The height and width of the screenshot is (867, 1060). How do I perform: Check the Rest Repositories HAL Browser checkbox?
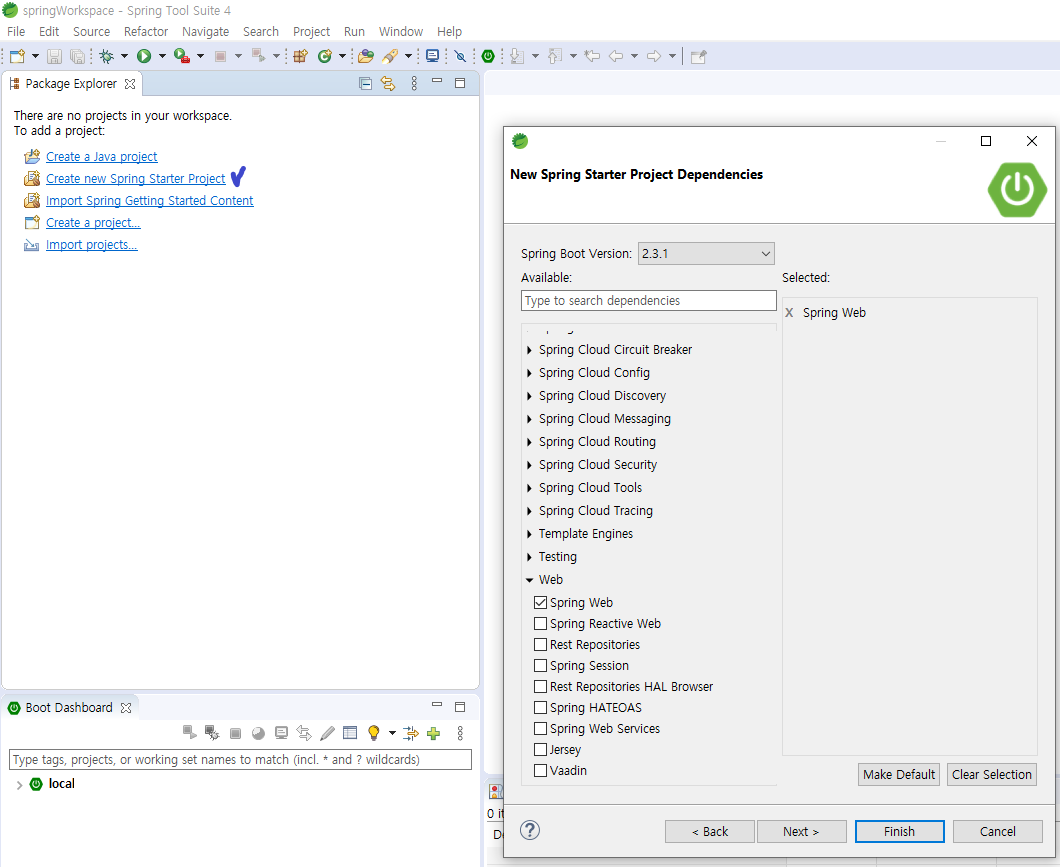click(540, 686)
